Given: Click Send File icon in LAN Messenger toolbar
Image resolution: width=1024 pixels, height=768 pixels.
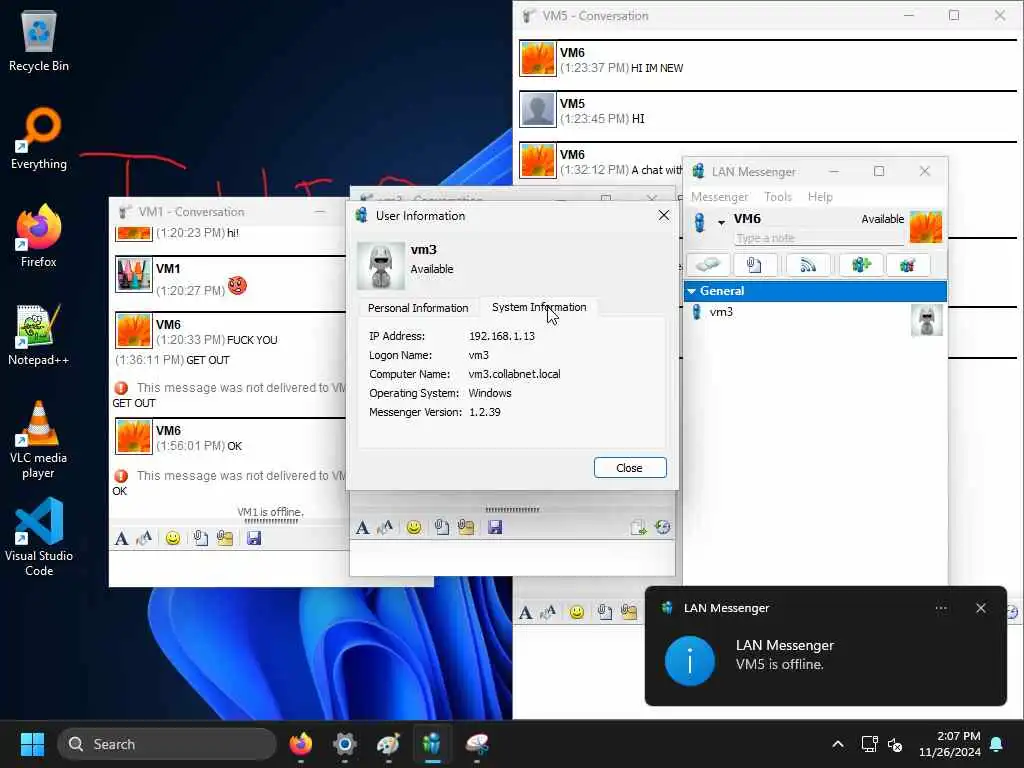Looking at the screenshot, I should coord(754,264).
